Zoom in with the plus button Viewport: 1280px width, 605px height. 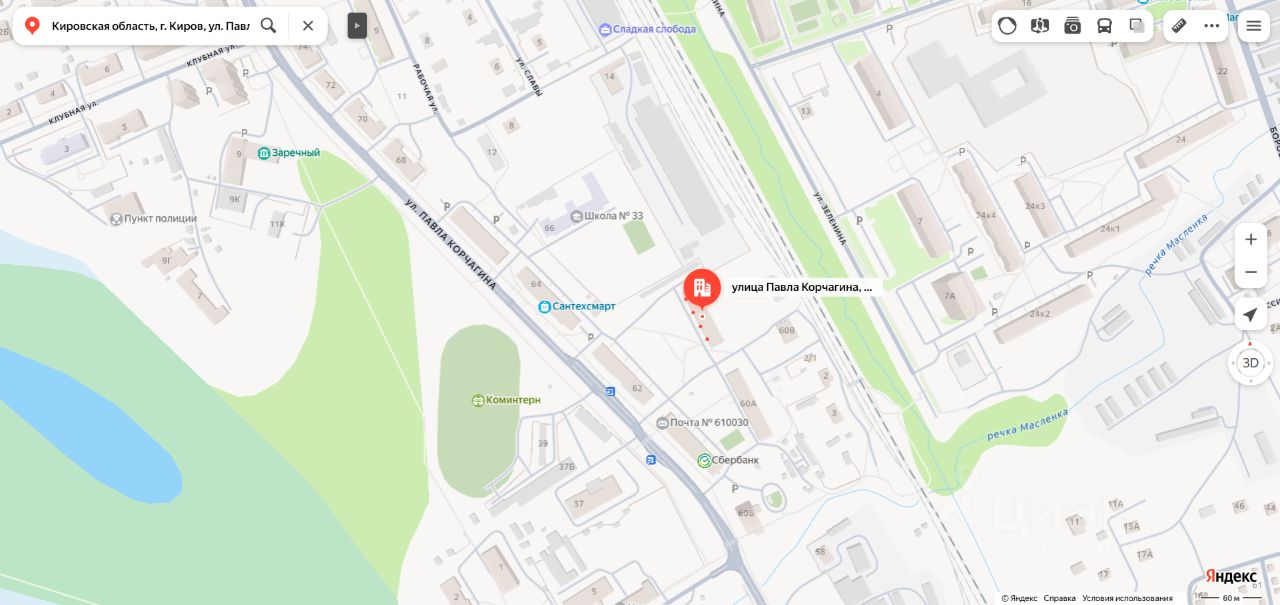(1250, 240)
